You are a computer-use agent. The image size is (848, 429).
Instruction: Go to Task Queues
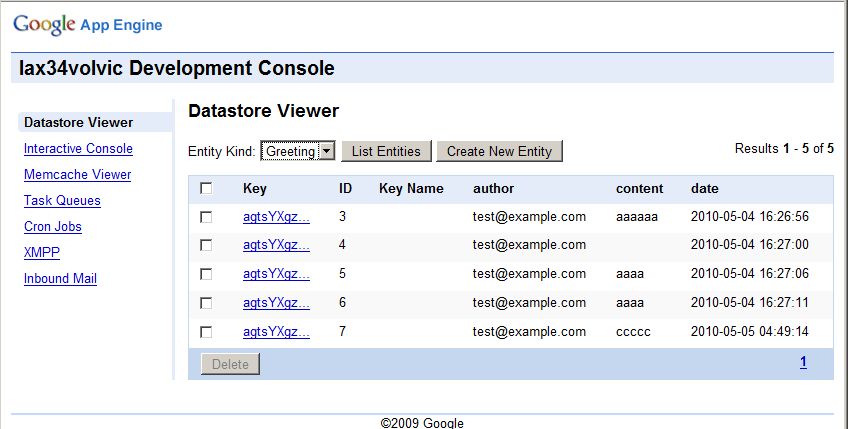[62, 200]
